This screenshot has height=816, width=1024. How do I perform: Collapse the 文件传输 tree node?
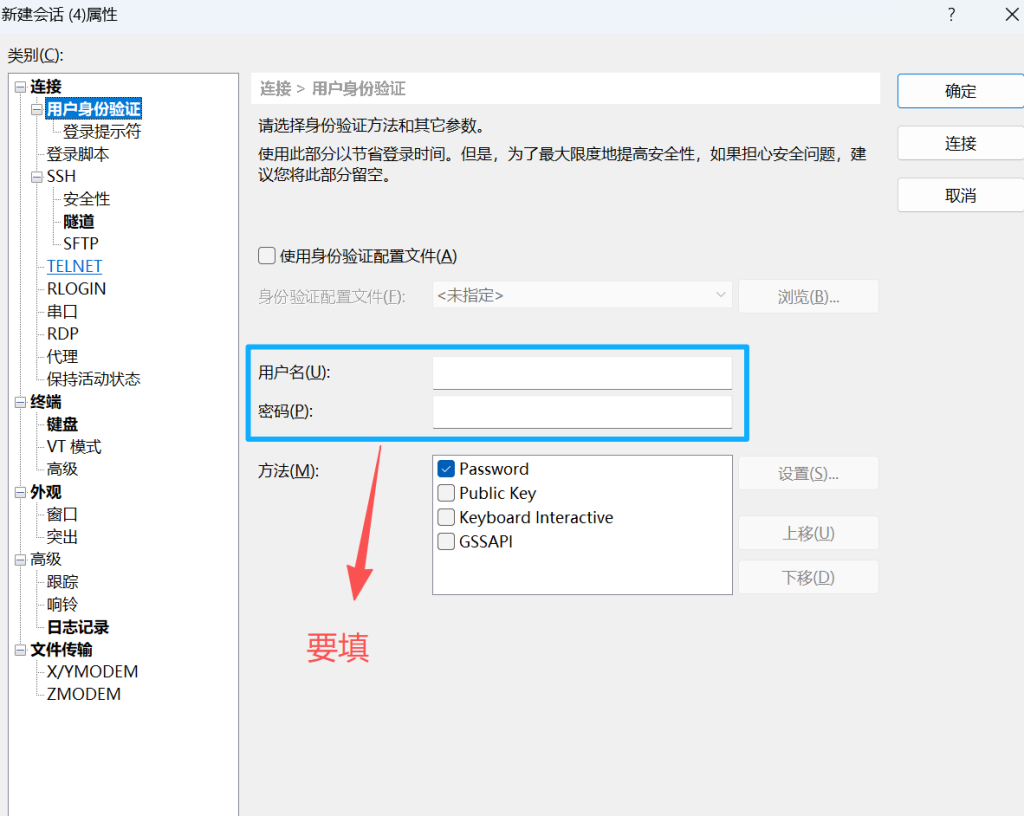(x=20, y=650)
